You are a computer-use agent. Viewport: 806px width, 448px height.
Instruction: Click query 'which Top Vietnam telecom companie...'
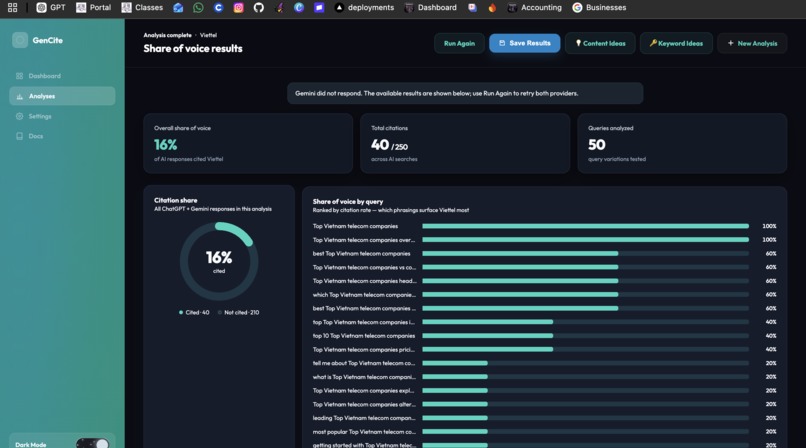[x=364, y=294]
